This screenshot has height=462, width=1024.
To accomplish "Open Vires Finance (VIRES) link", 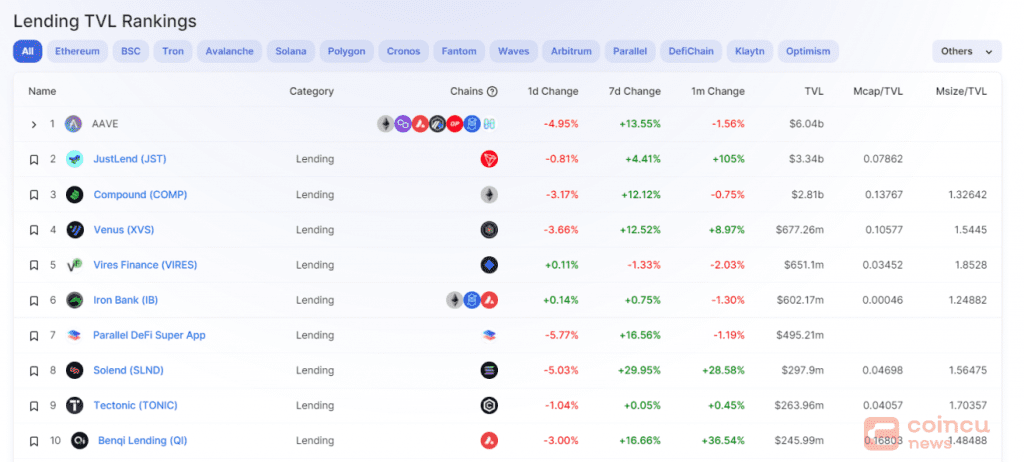I will pyautogui.click(x=145, y=265).
